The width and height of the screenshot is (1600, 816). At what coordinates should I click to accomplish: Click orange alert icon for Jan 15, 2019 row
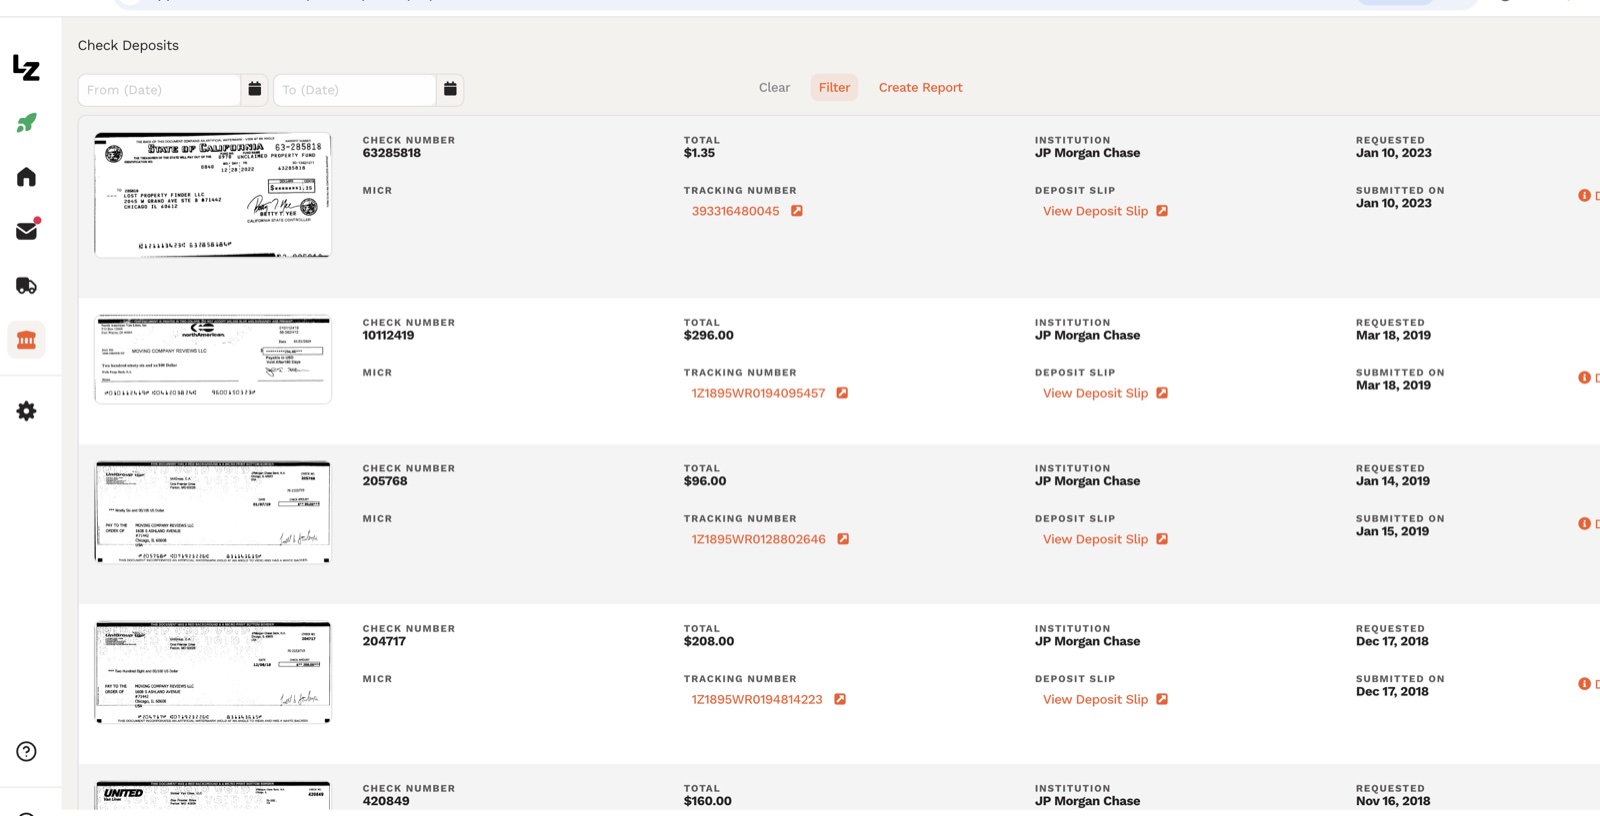click(x=1584, y=523)
